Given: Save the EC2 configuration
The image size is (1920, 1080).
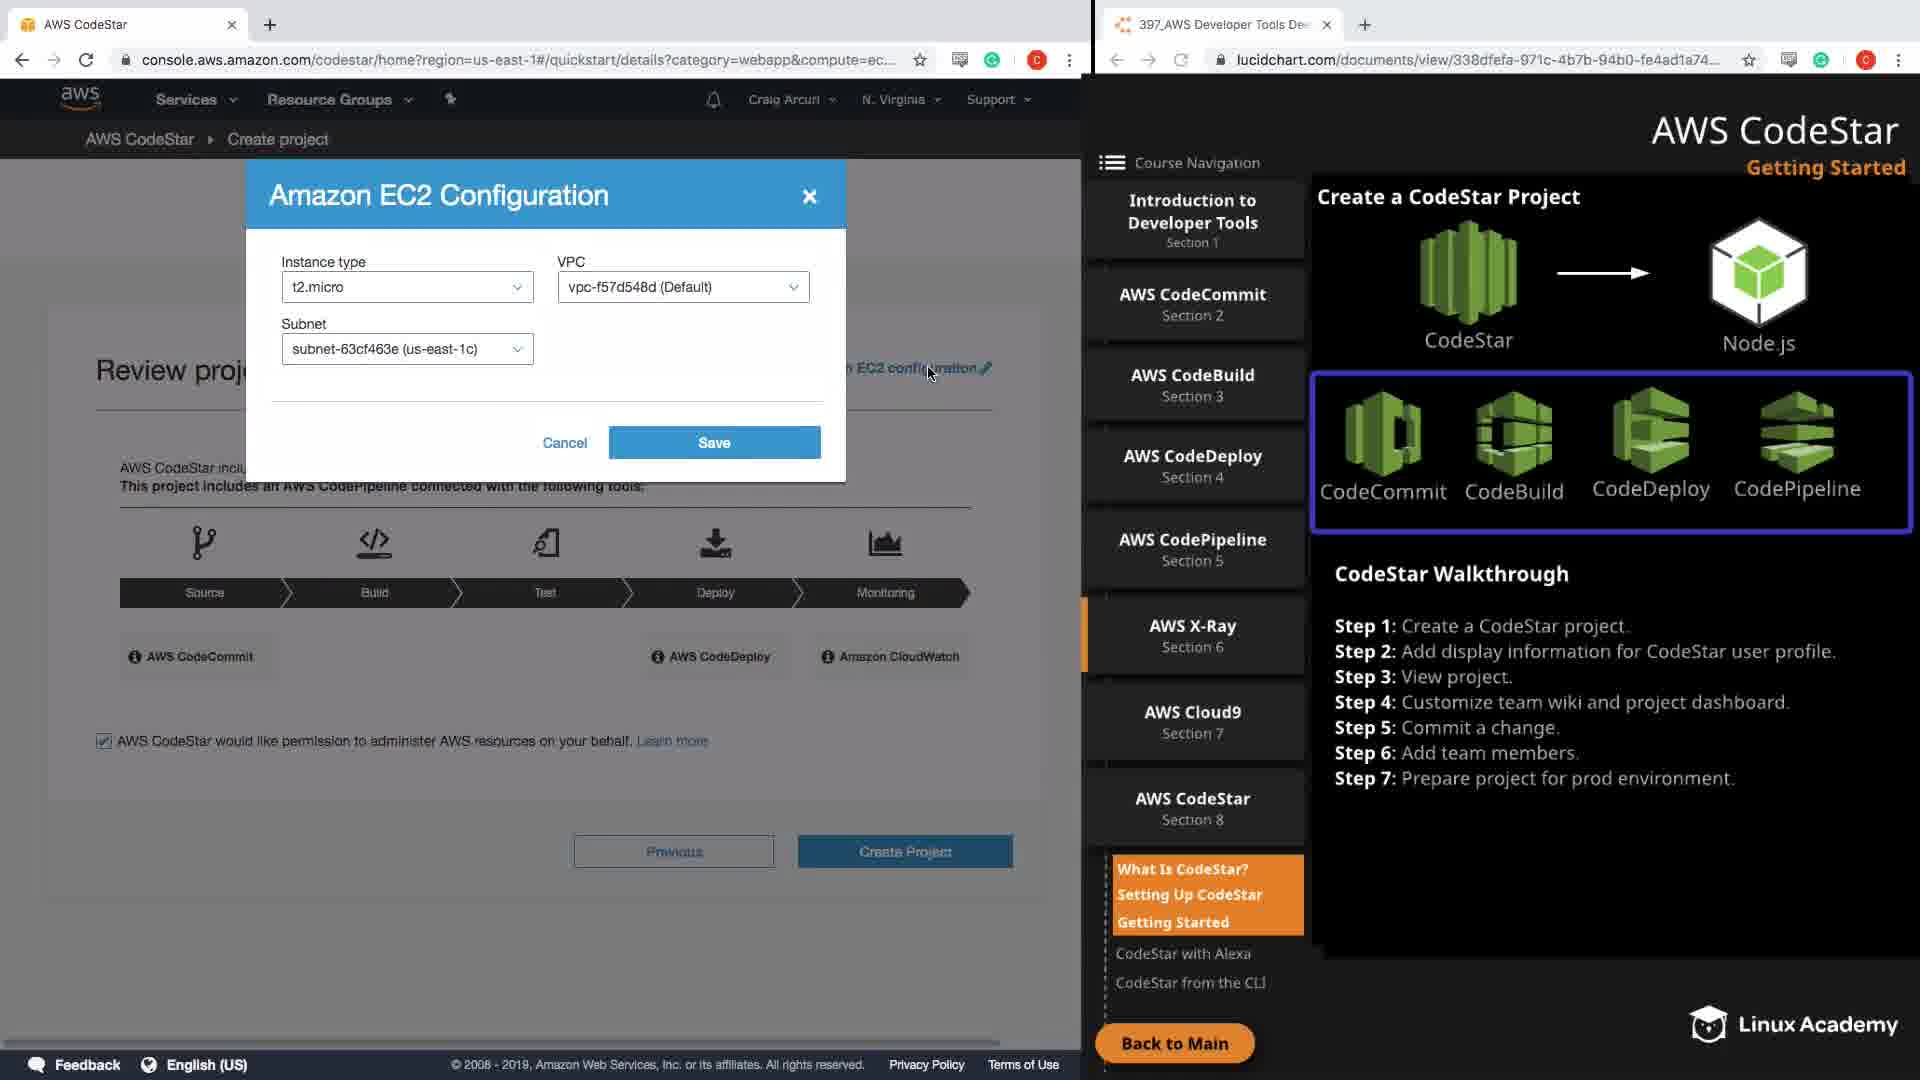Looking at the screenshot, I should pyautogui.click(x=714, y=443).
